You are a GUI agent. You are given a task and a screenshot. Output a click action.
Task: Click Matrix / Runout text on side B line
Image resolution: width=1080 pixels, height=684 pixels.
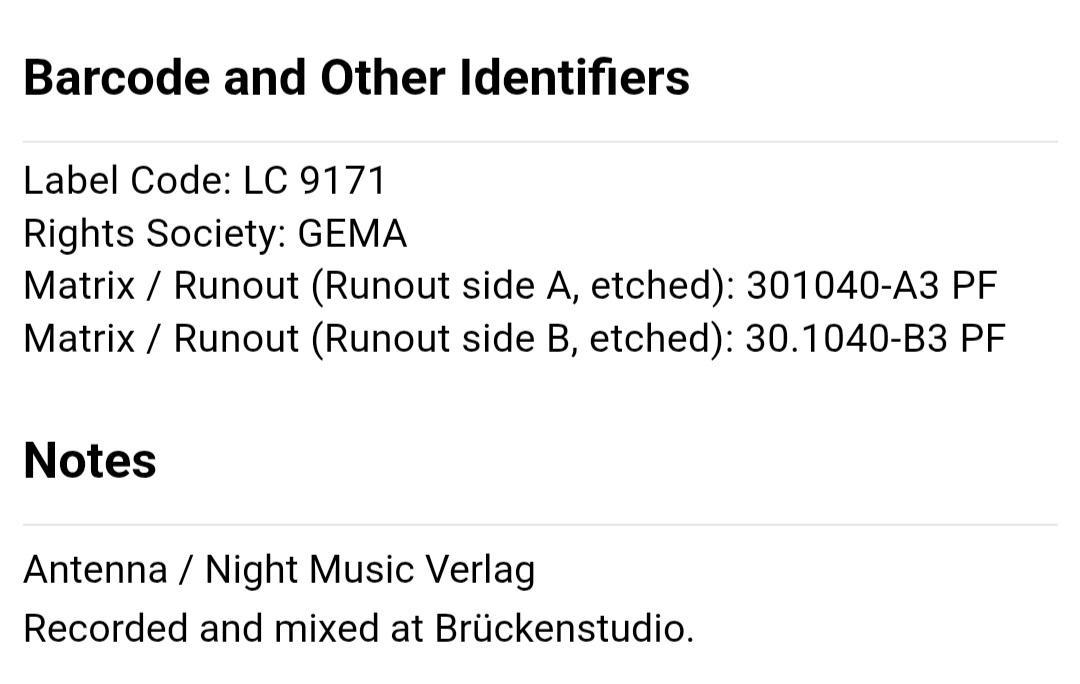point(162,339)
